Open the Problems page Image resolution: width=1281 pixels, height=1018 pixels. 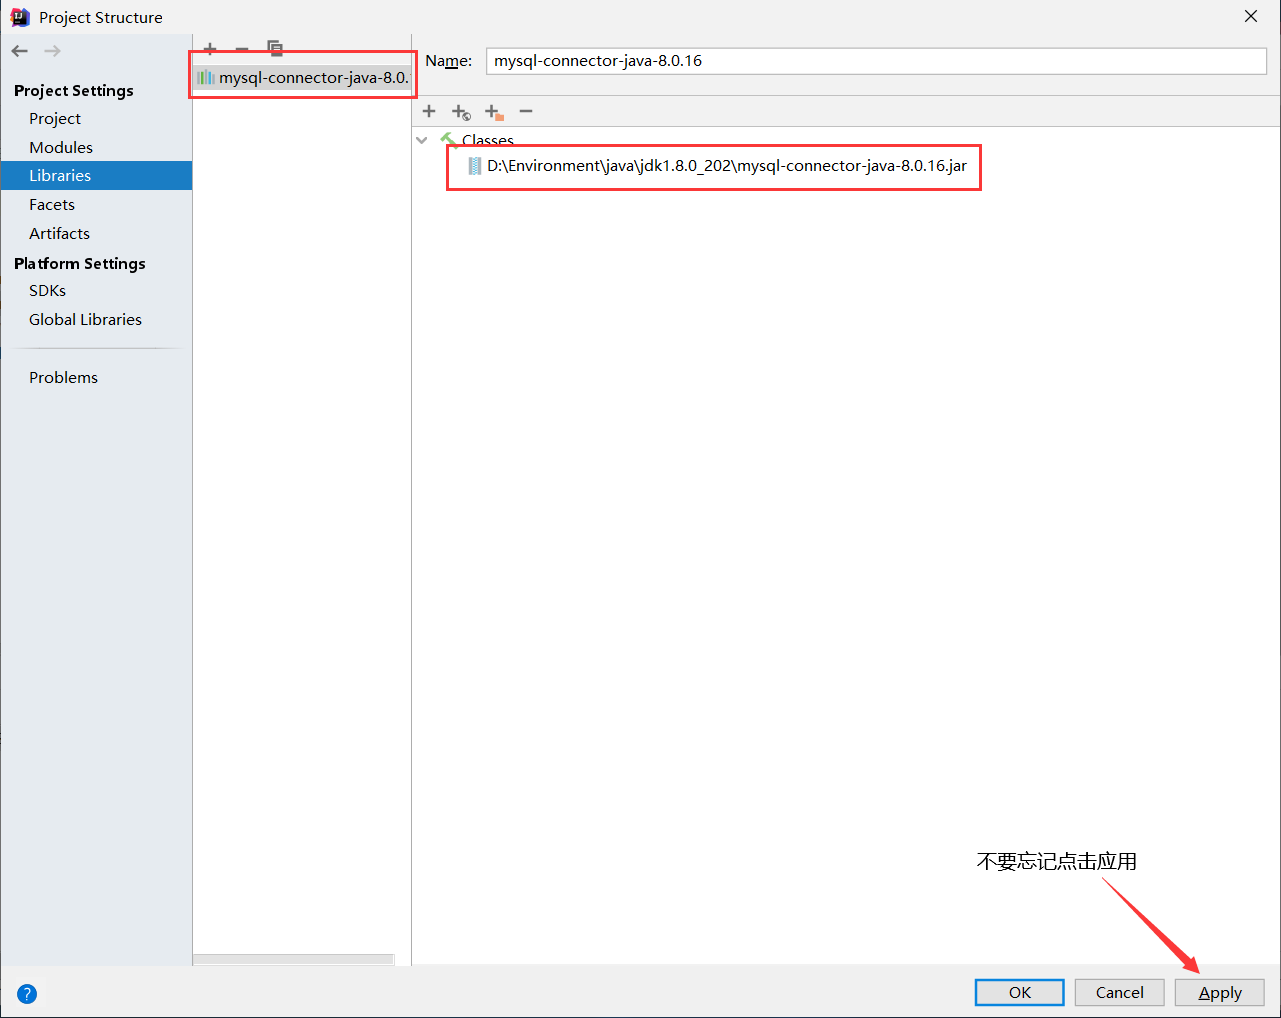63,377
